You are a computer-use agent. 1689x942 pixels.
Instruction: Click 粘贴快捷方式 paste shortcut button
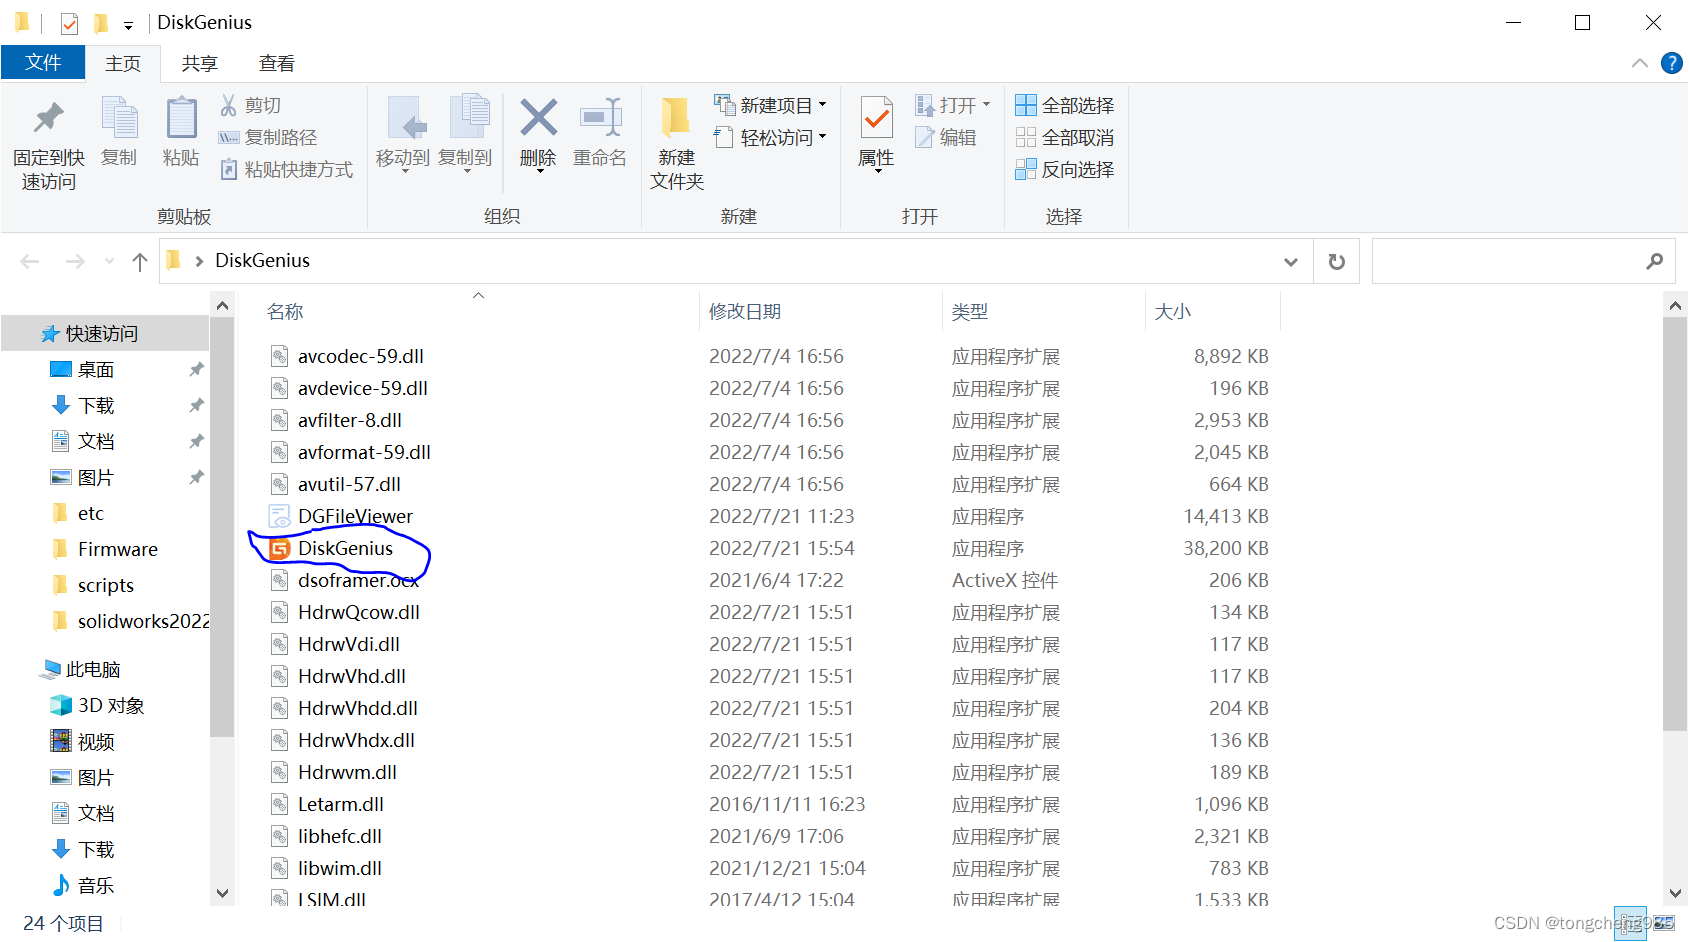tap(286, 169)
